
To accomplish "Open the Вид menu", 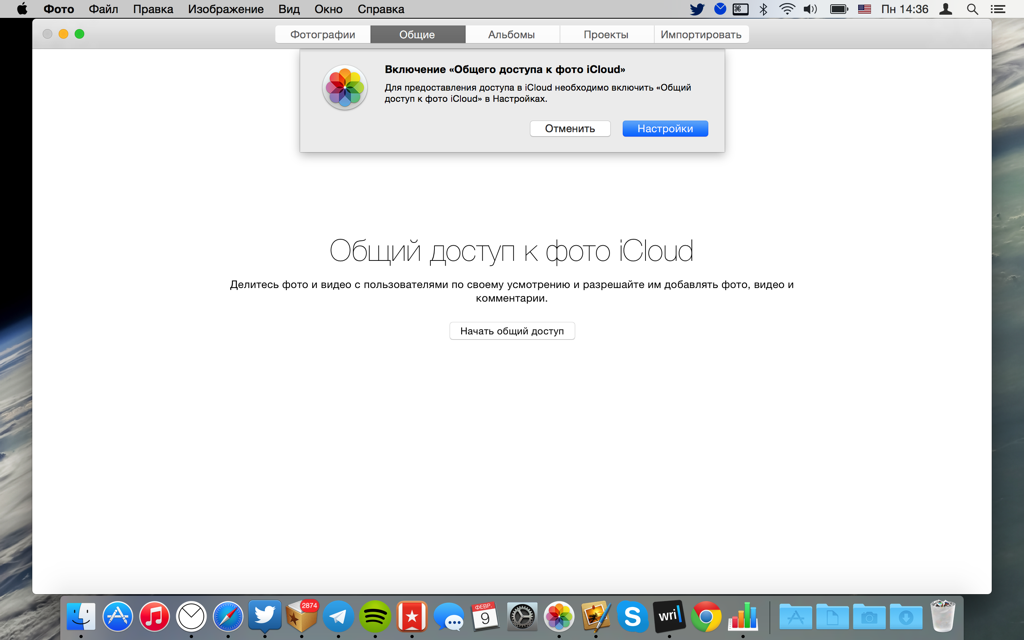I will [x=289, y=9].
